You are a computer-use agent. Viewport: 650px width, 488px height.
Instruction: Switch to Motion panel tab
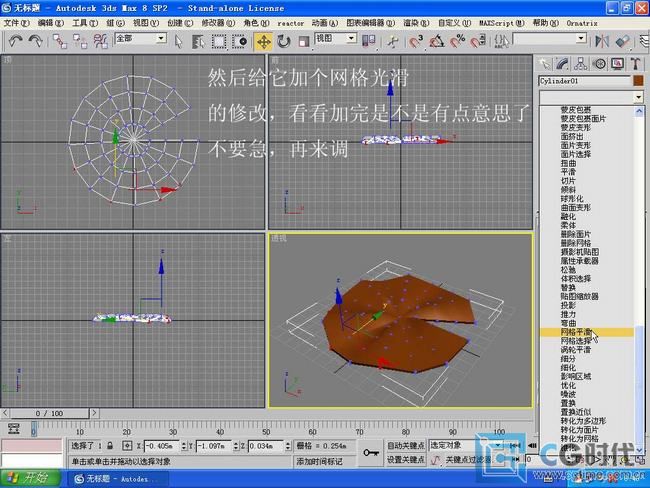(599, 64)
